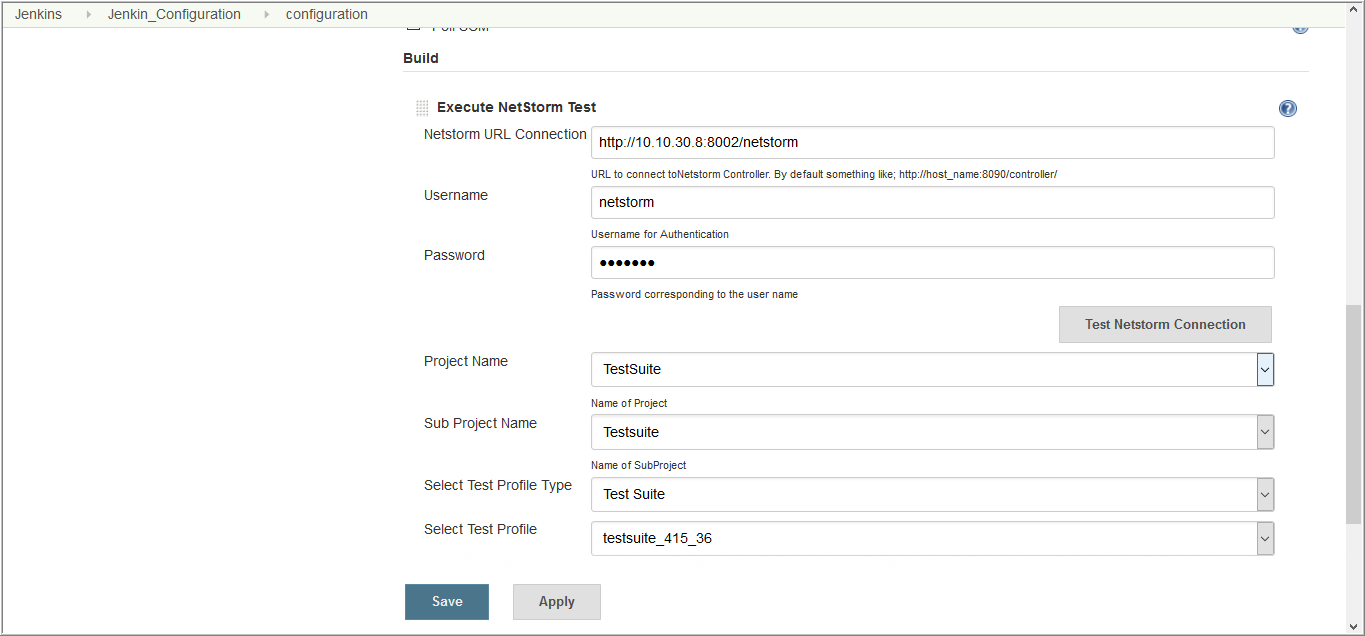Choose from Select Test Profile dropdown

[933, 538]
